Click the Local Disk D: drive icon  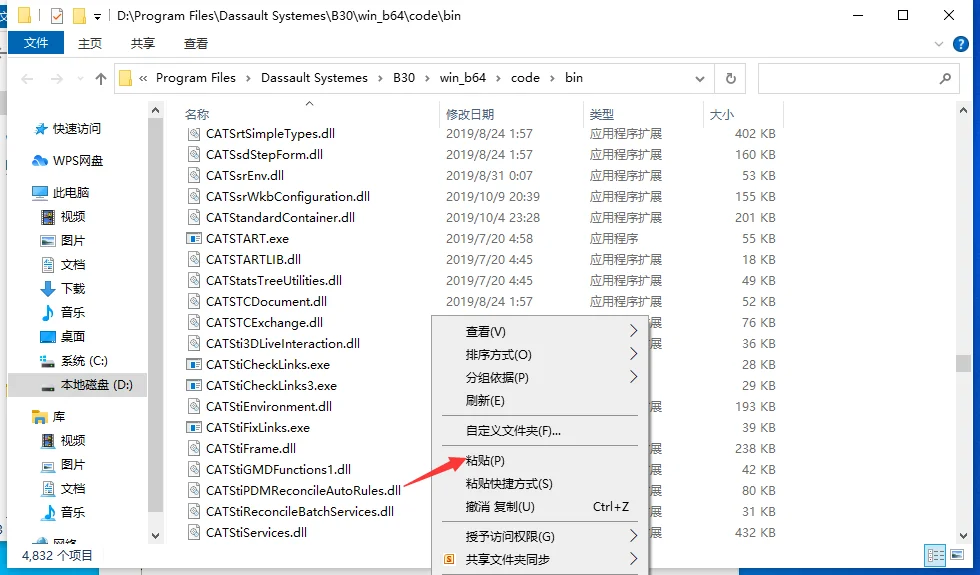point(48,386)
